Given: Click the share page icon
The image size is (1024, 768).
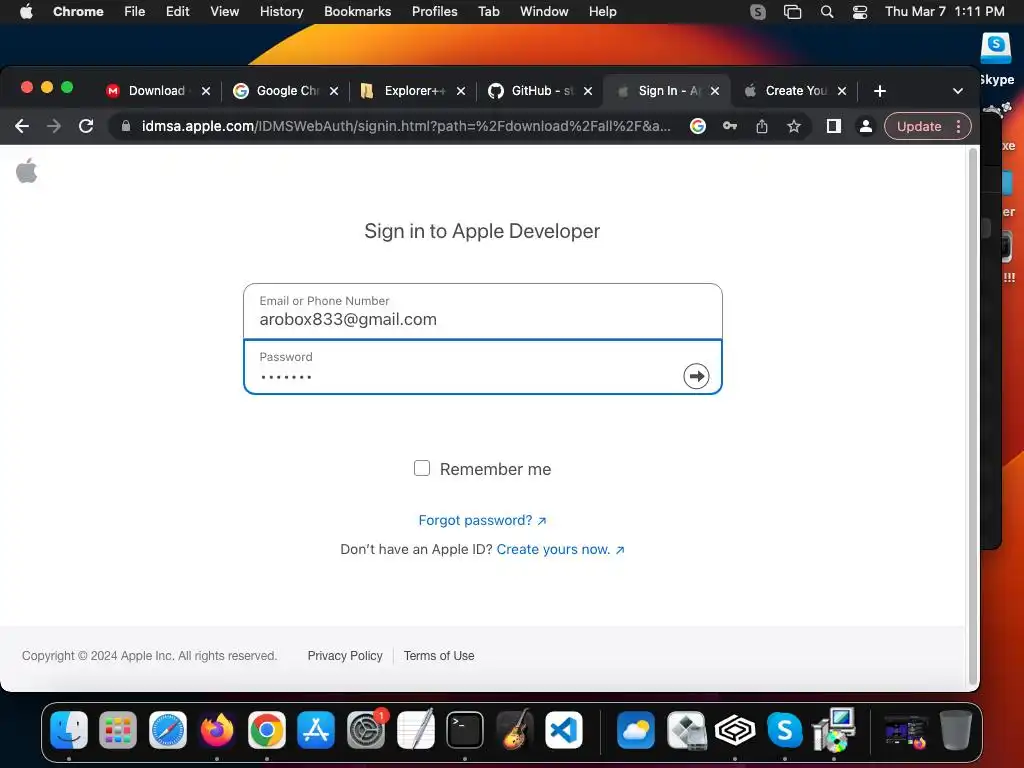Looking at the screenshot, I should (761, 126).
